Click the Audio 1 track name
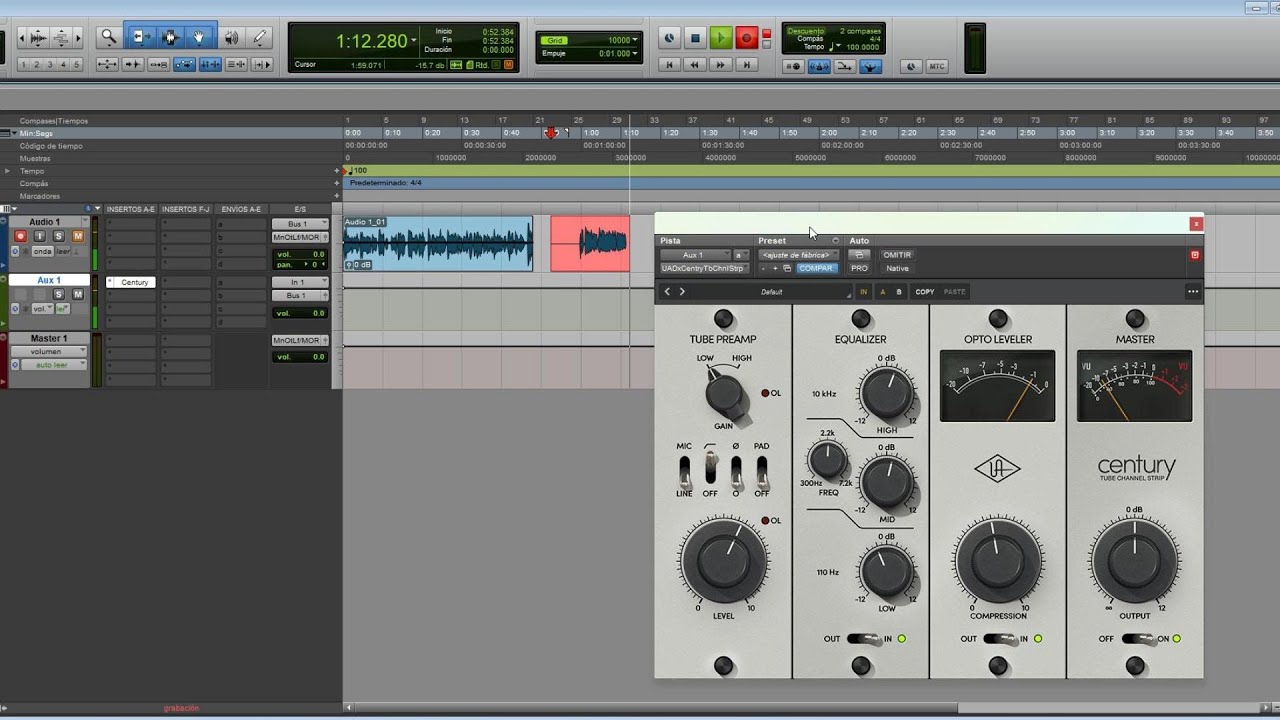Screen dimensions: 1280x720 pos(44,222)
